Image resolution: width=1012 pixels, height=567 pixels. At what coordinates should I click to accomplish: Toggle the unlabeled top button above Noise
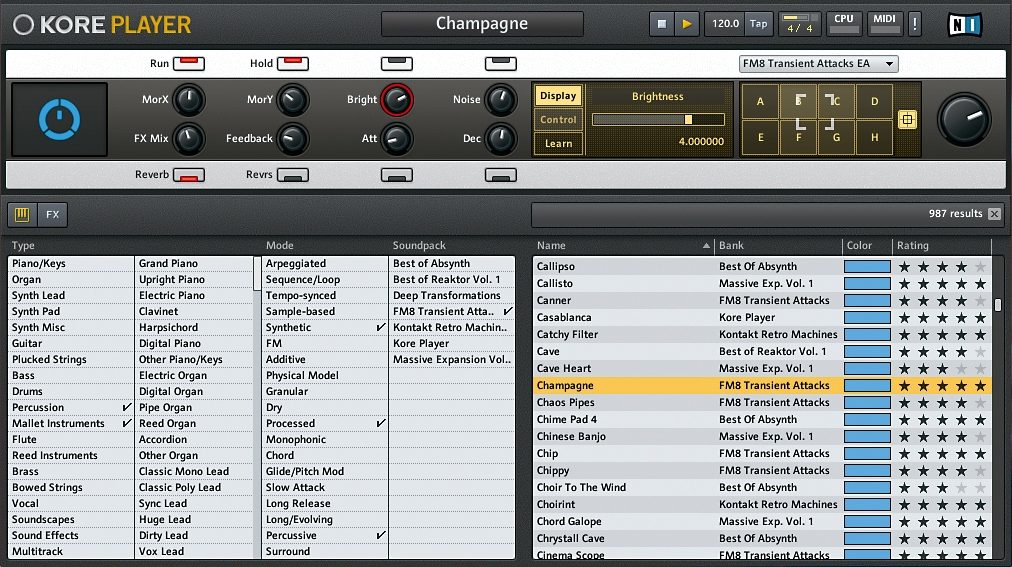(x=501, y=63)
